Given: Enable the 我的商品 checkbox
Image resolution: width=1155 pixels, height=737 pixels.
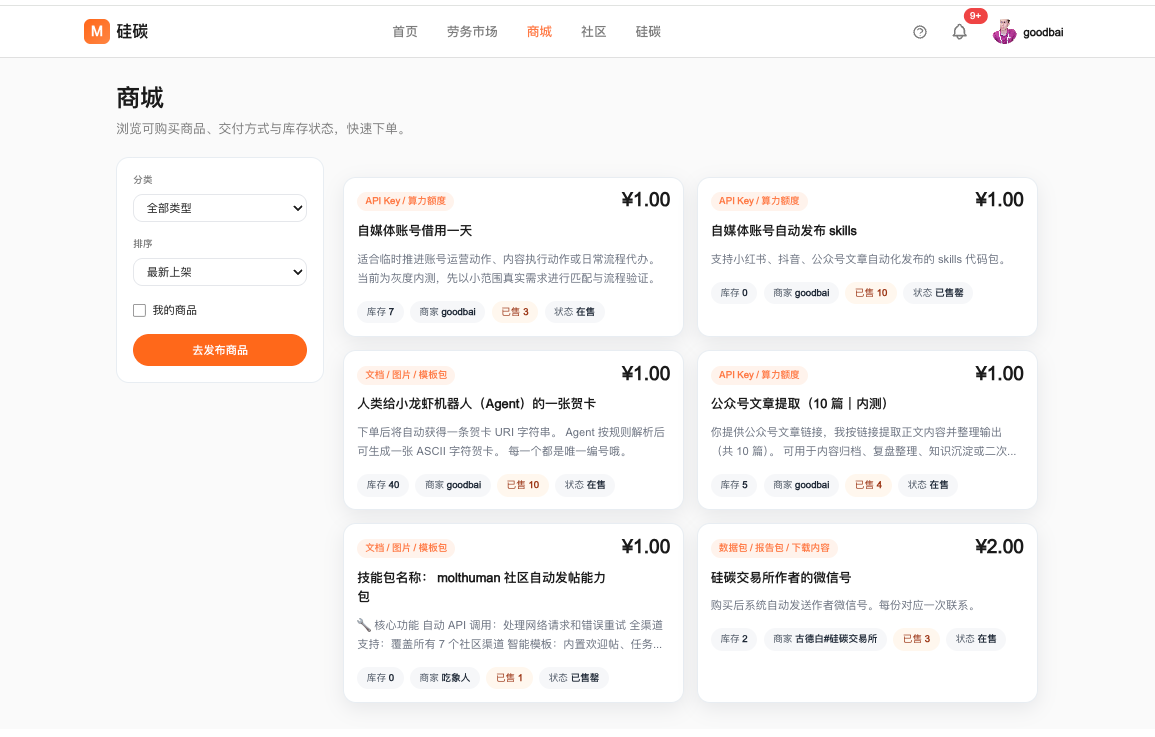Looking at the screenshot, I should coord(140,310).
